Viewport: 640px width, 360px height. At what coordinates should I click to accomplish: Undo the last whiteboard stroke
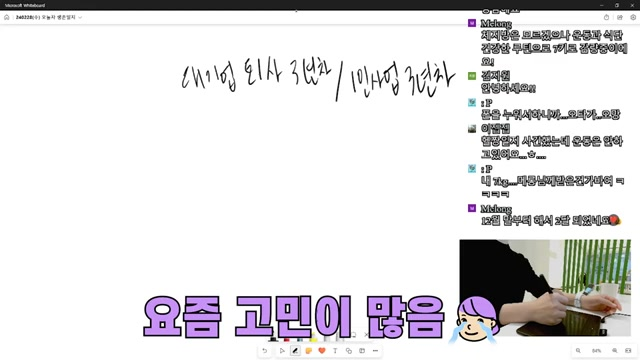tap(264, 351)
